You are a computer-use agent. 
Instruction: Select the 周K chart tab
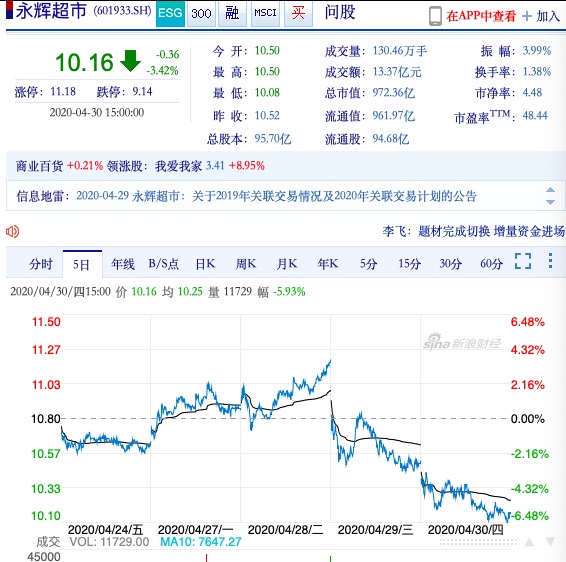tap(246, 264)
